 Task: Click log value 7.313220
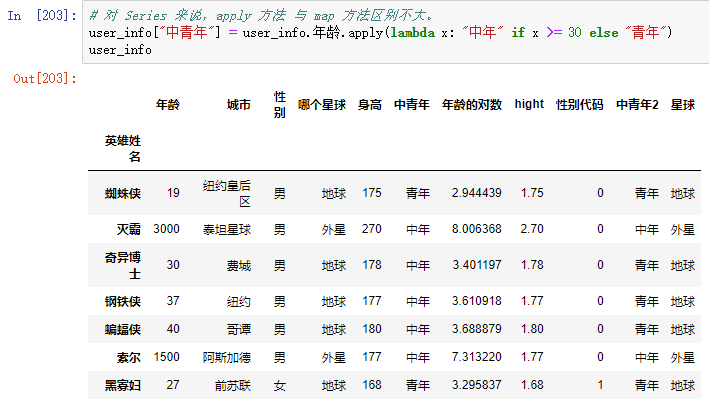(477, 357)
